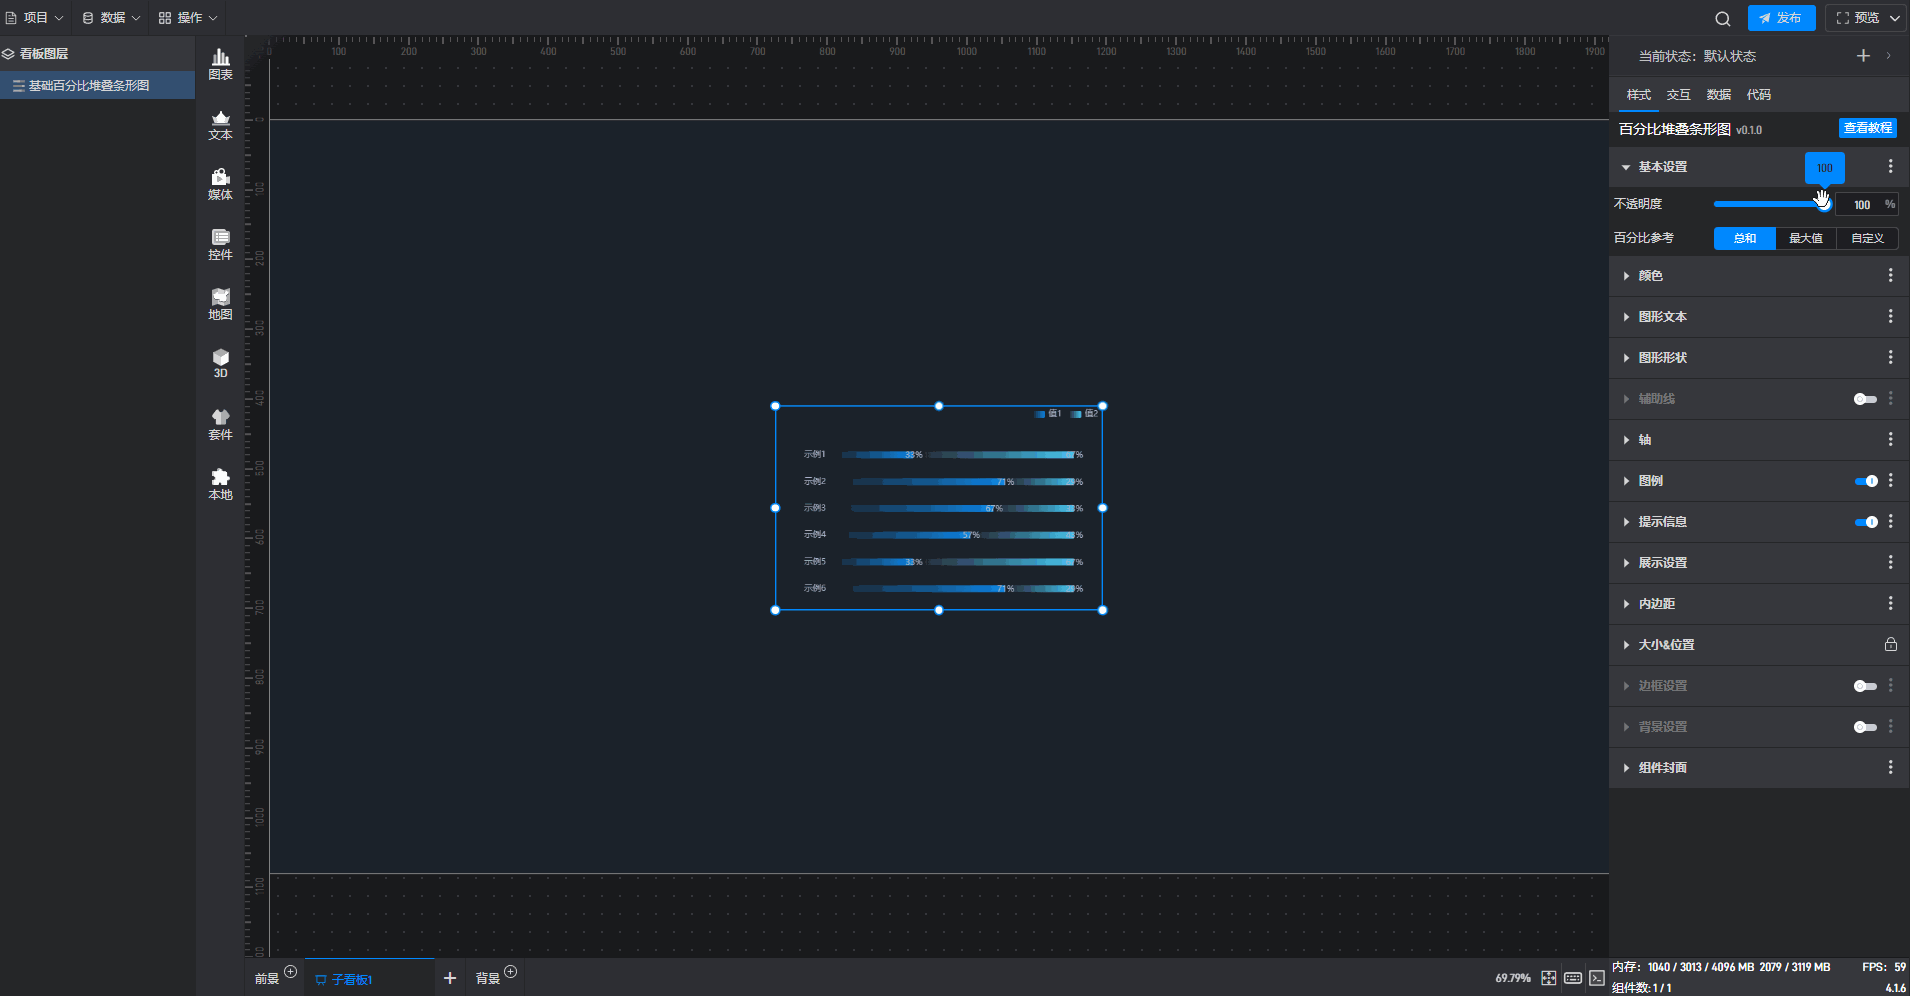This screenshot has width=1910, height=996.
Task: Click the 查看教程 tutorial button
Action: coord(1867,128)
